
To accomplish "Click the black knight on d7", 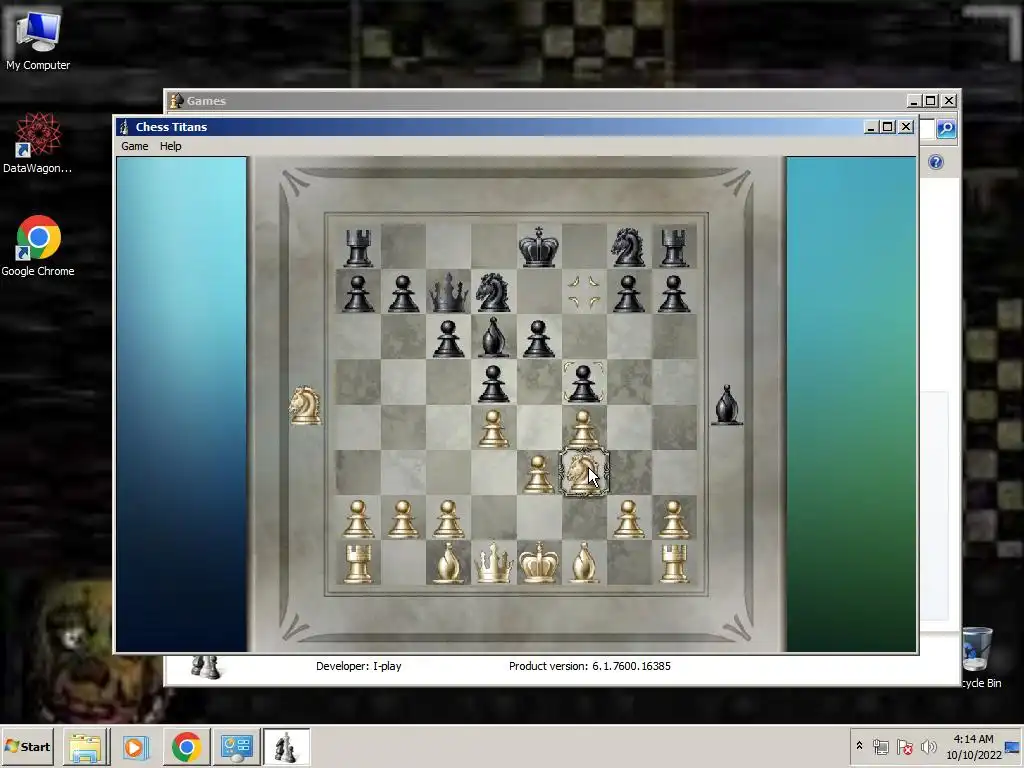I will 493,293.
